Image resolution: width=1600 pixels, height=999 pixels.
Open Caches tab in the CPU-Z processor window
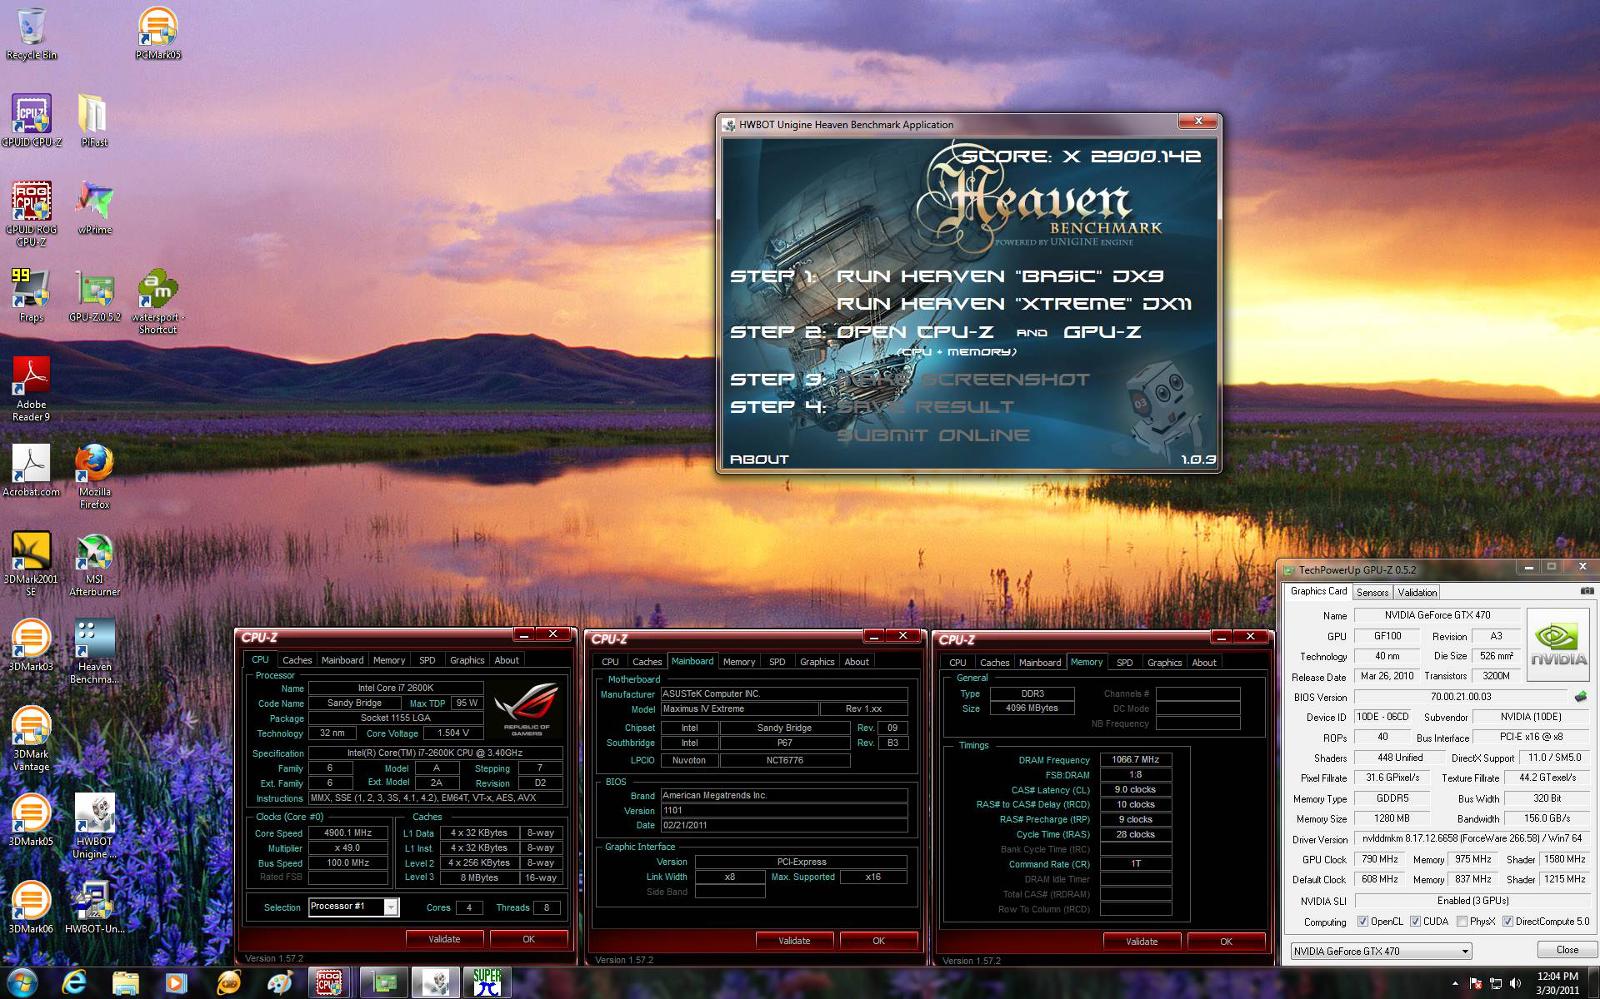297,660
